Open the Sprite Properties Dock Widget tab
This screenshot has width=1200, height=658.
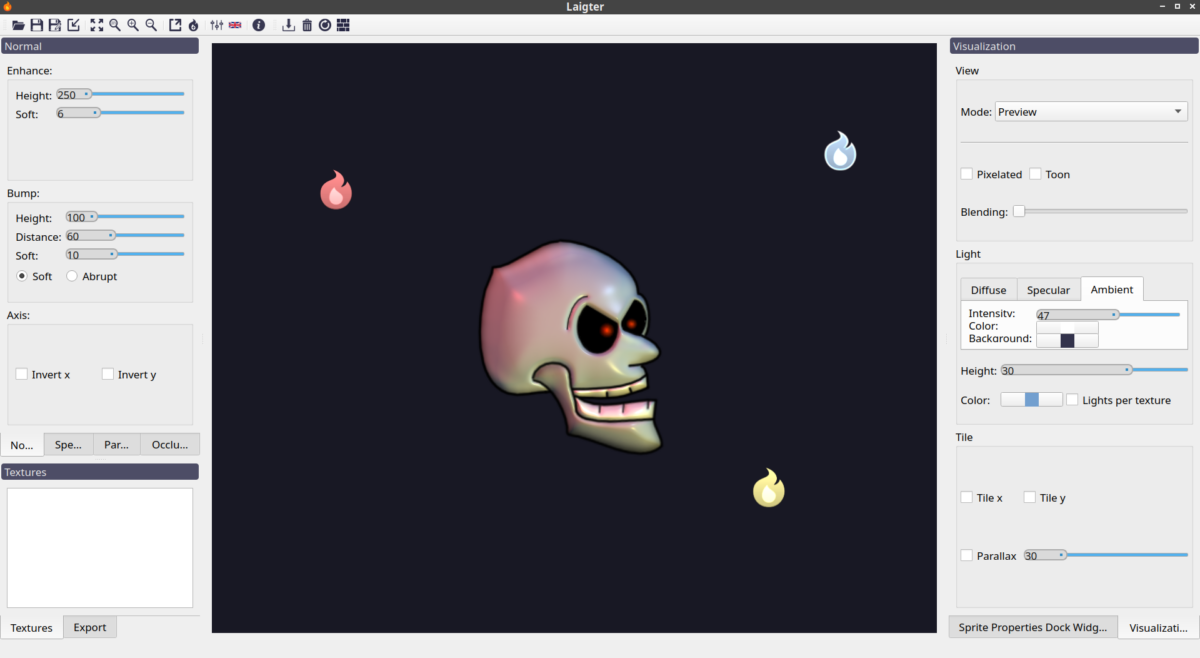click(1033, 627)
